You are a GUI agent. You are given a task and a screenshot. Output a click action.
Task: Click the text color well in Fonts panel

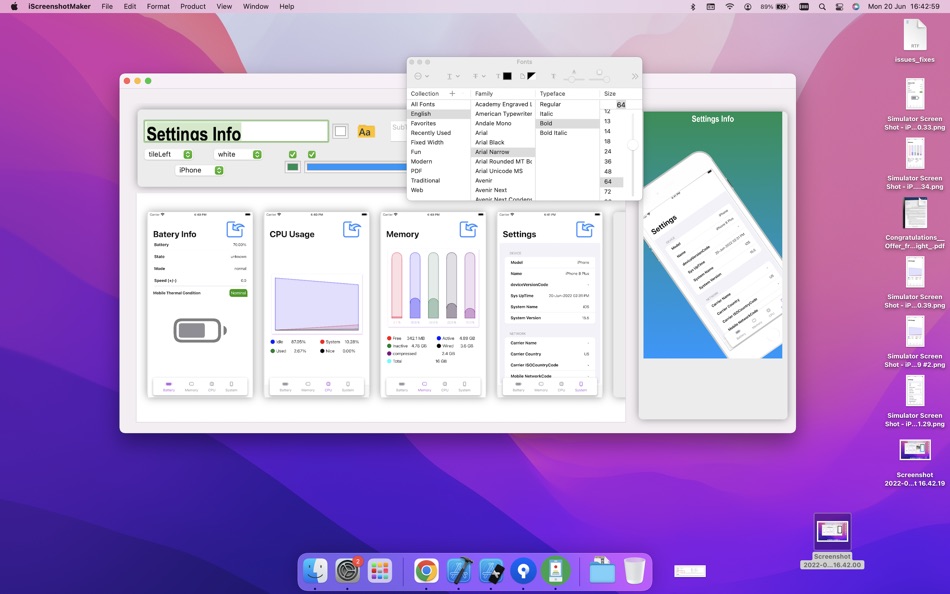(506, 77)
